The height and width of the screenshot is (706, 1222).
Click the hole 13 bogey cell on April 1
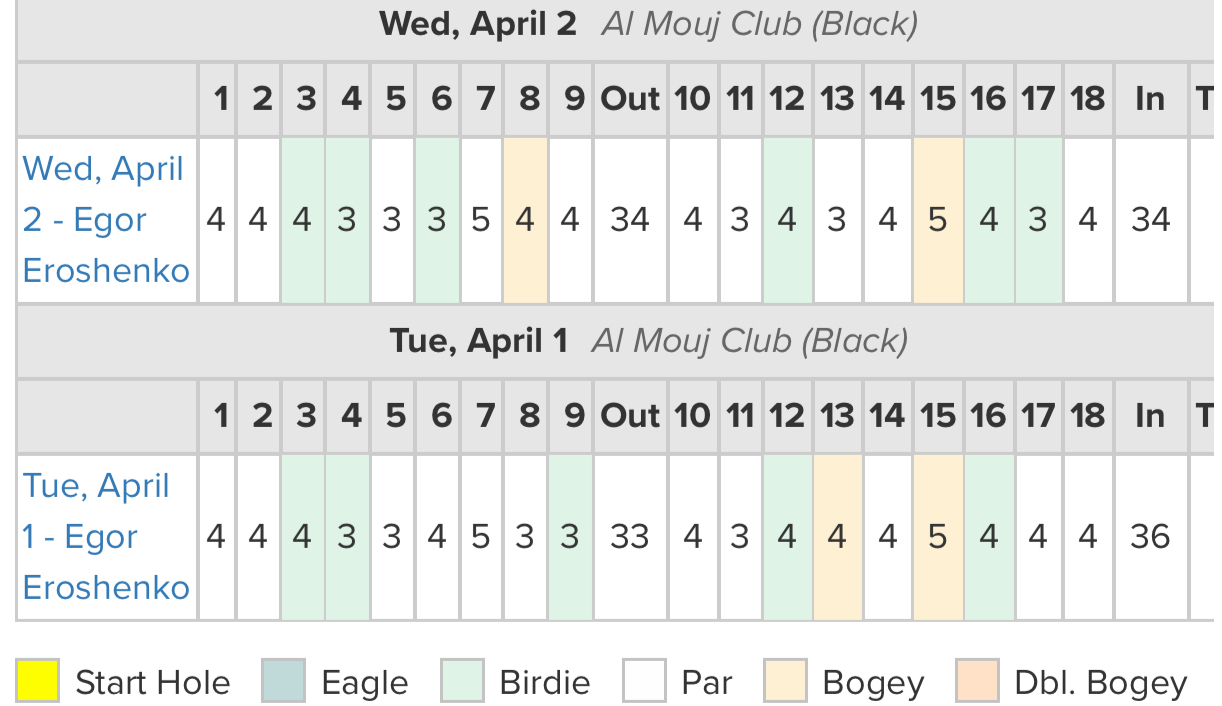837,537
